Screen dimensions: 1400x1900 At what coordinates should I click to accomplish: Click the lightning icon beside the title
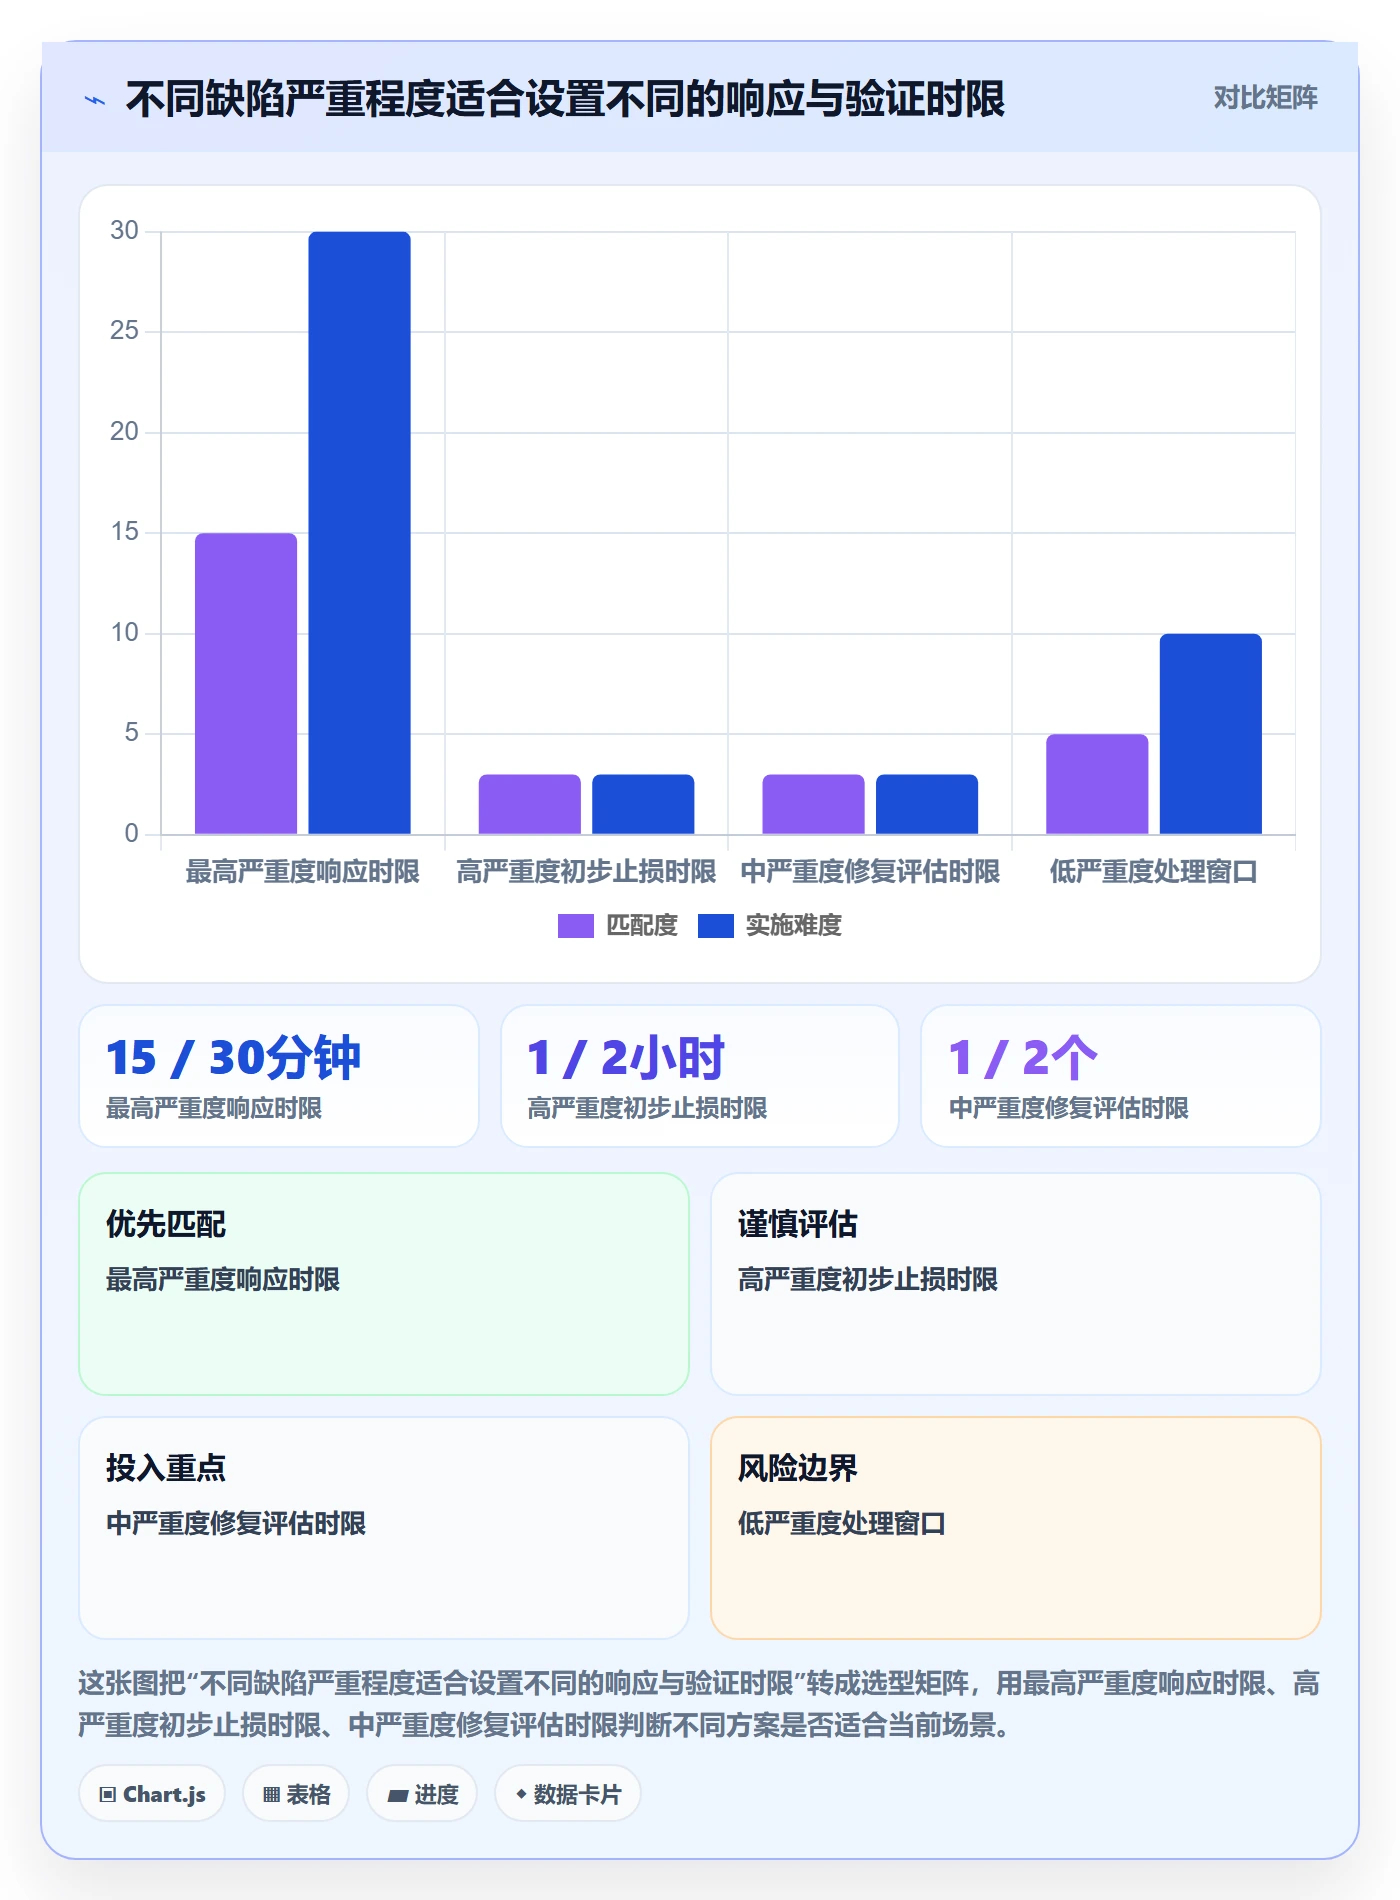click(x=95, y=100)
